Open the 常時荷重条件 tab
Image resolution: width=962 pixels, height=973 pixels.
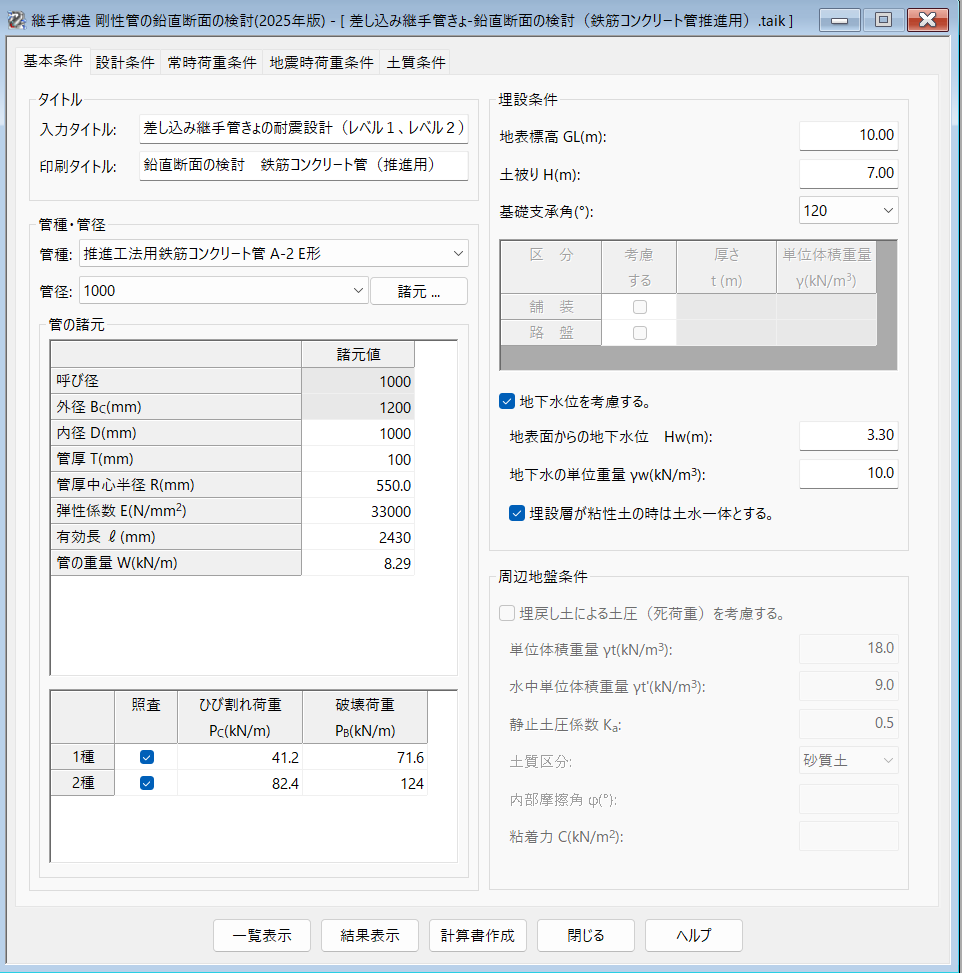[x=212, y=63]
